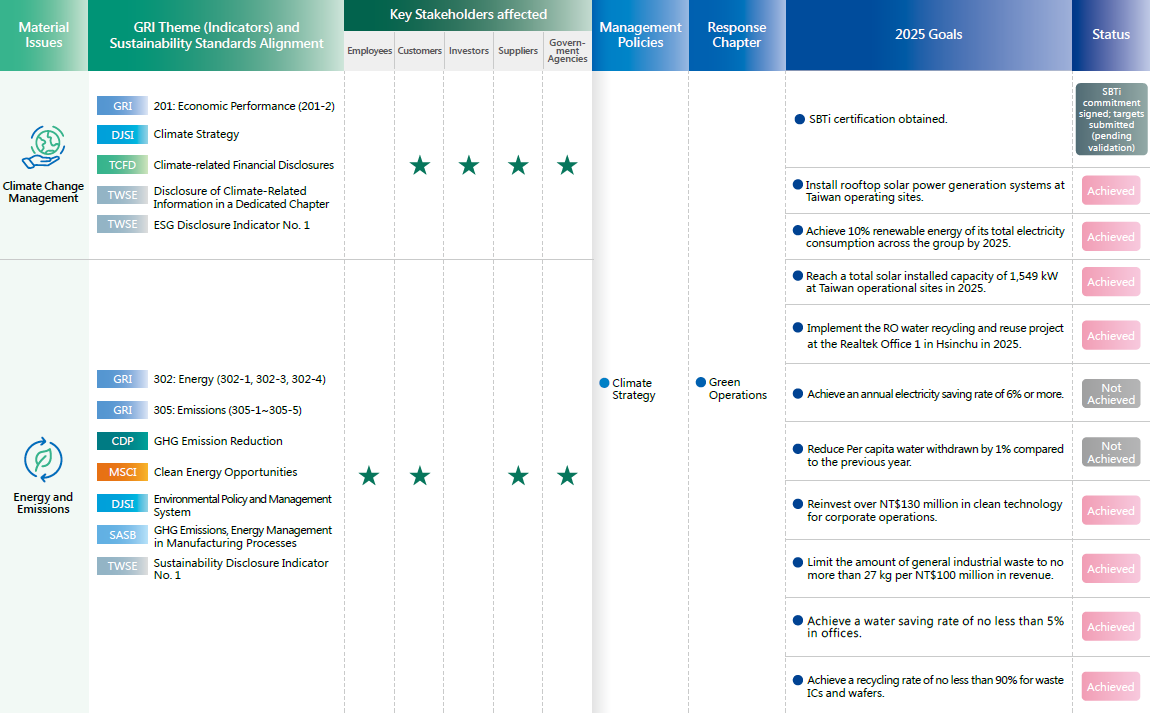Screen dimensions: 1150x713
Task: Select the TWSE tag beside ESG Disclosure Indicator No. 1
Action: (x=122, y=224)
